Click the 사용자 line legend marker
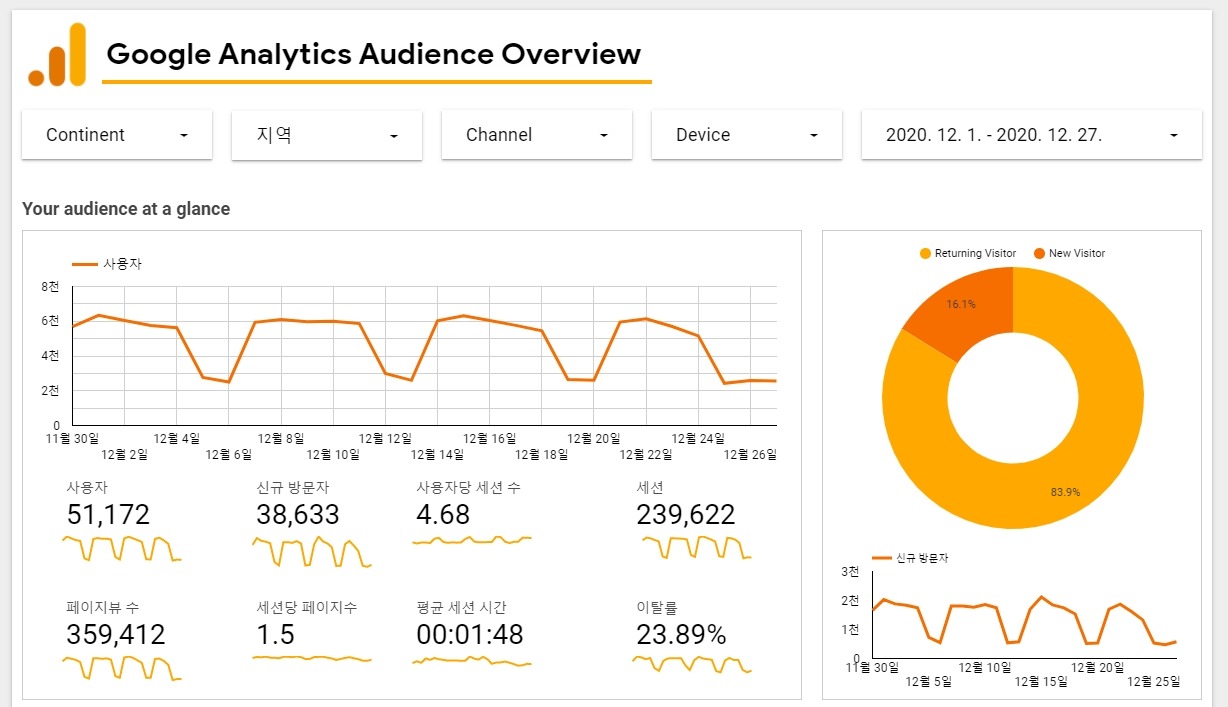 pos(85,264)
